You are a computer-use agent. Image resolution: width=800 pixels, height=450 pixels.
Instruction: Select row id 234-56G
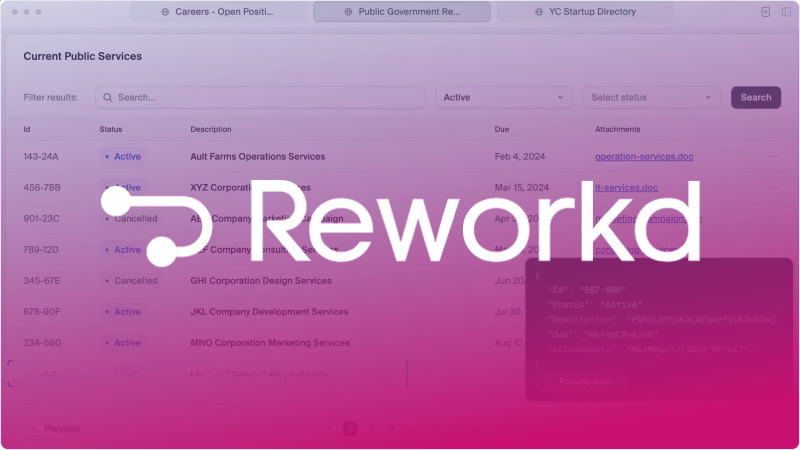point(42,343)
